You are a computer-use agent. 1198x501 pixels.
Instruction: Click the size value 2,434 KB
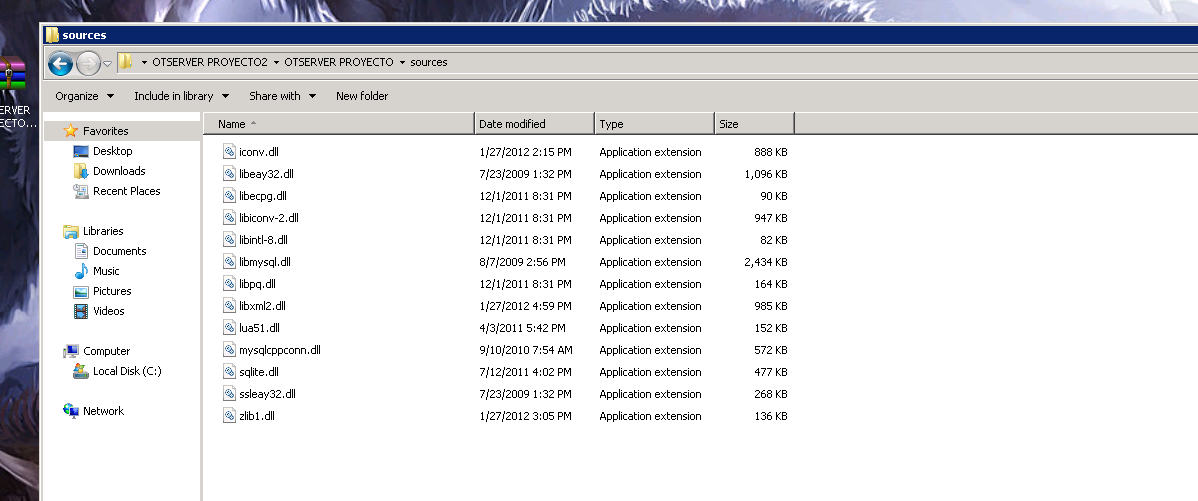766,262
